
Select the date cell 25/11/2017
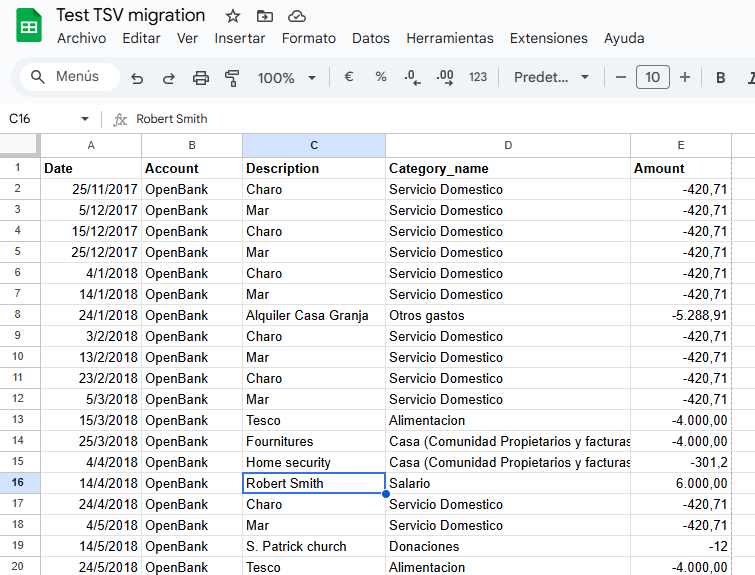click(91, 189)
